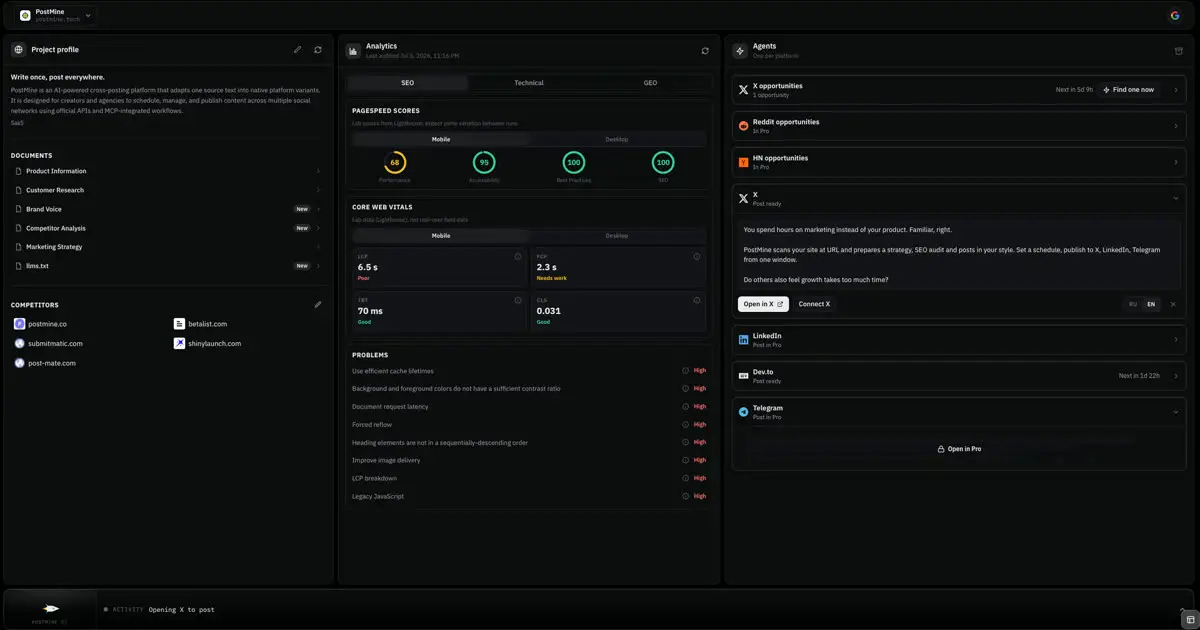Switch to the Technical analytics tab

(x=529, y=83)
